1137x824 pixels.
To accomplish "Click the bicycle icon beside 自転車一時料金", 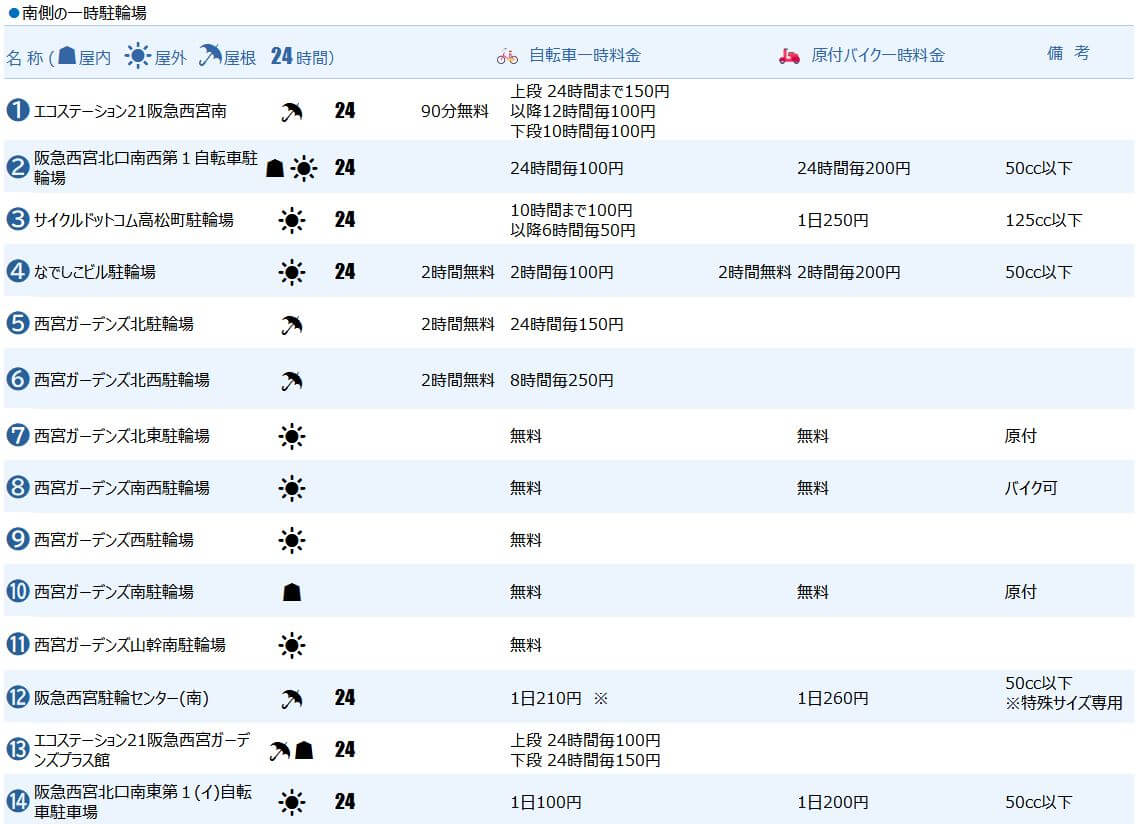I will (x=507, y=56).
